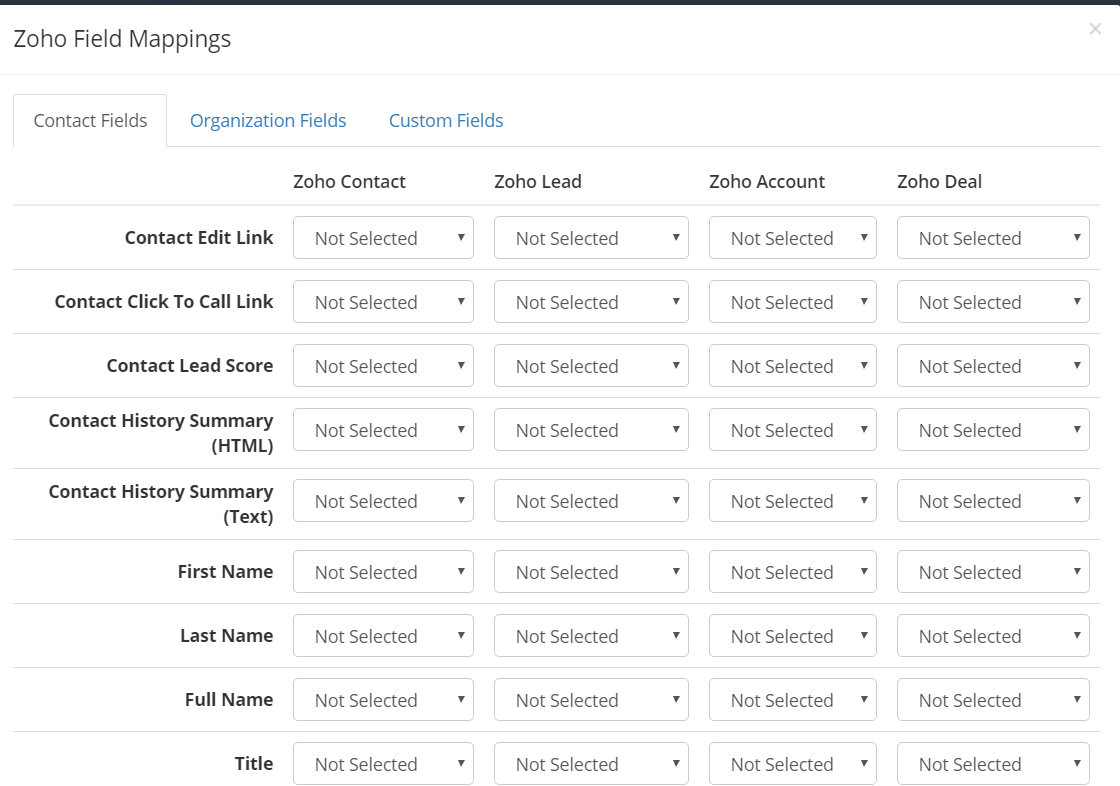
Task: Click the Contact Click To Call Link label
Action: point(164,302)
